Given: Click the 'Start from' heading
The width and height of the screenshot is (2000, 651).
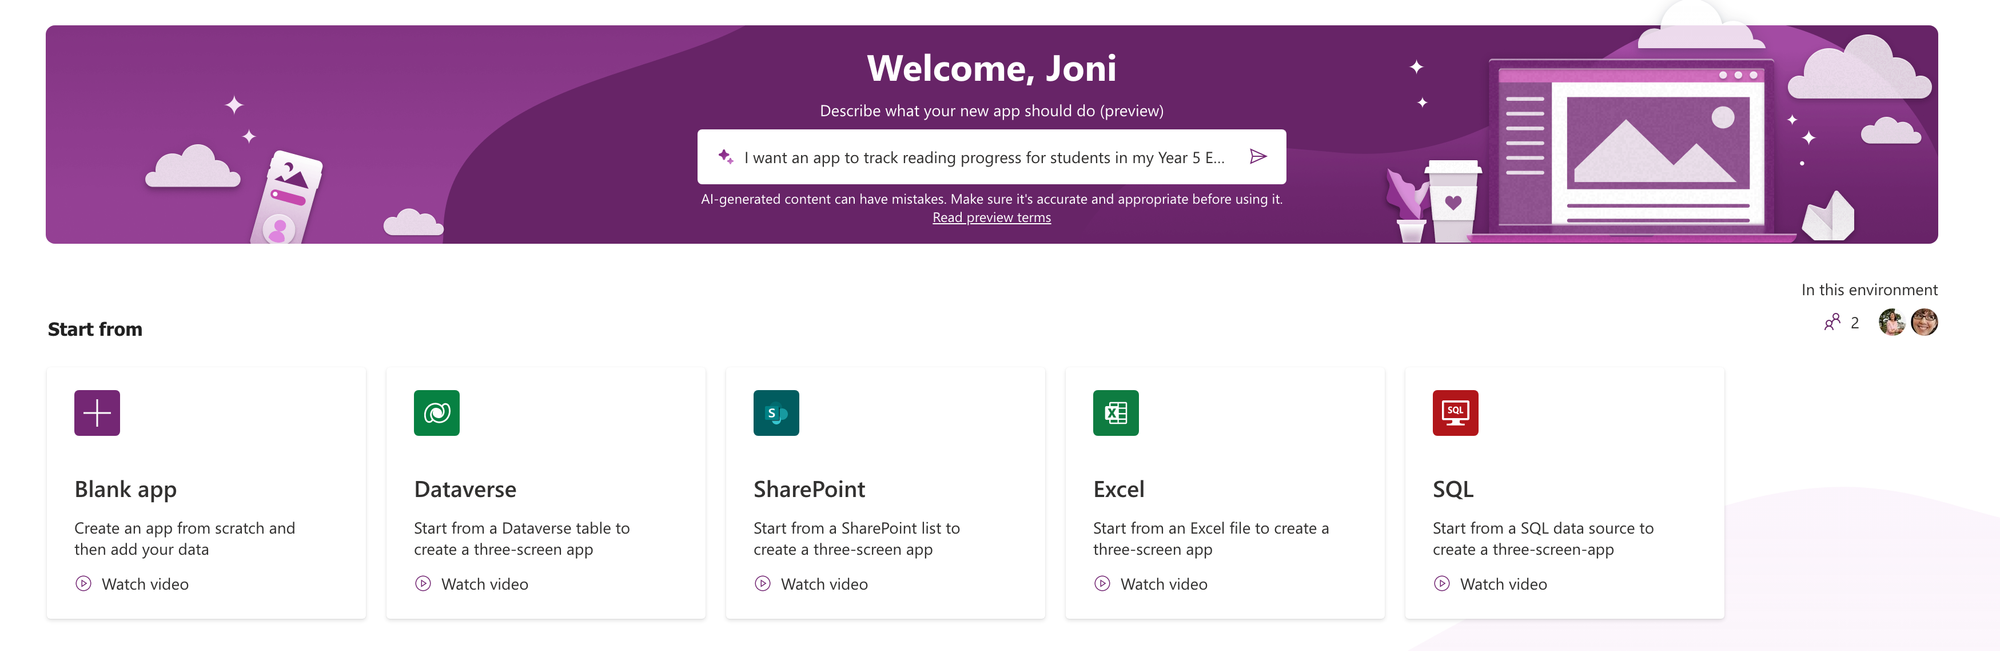Looking at the screenshot, I should 95,329.
